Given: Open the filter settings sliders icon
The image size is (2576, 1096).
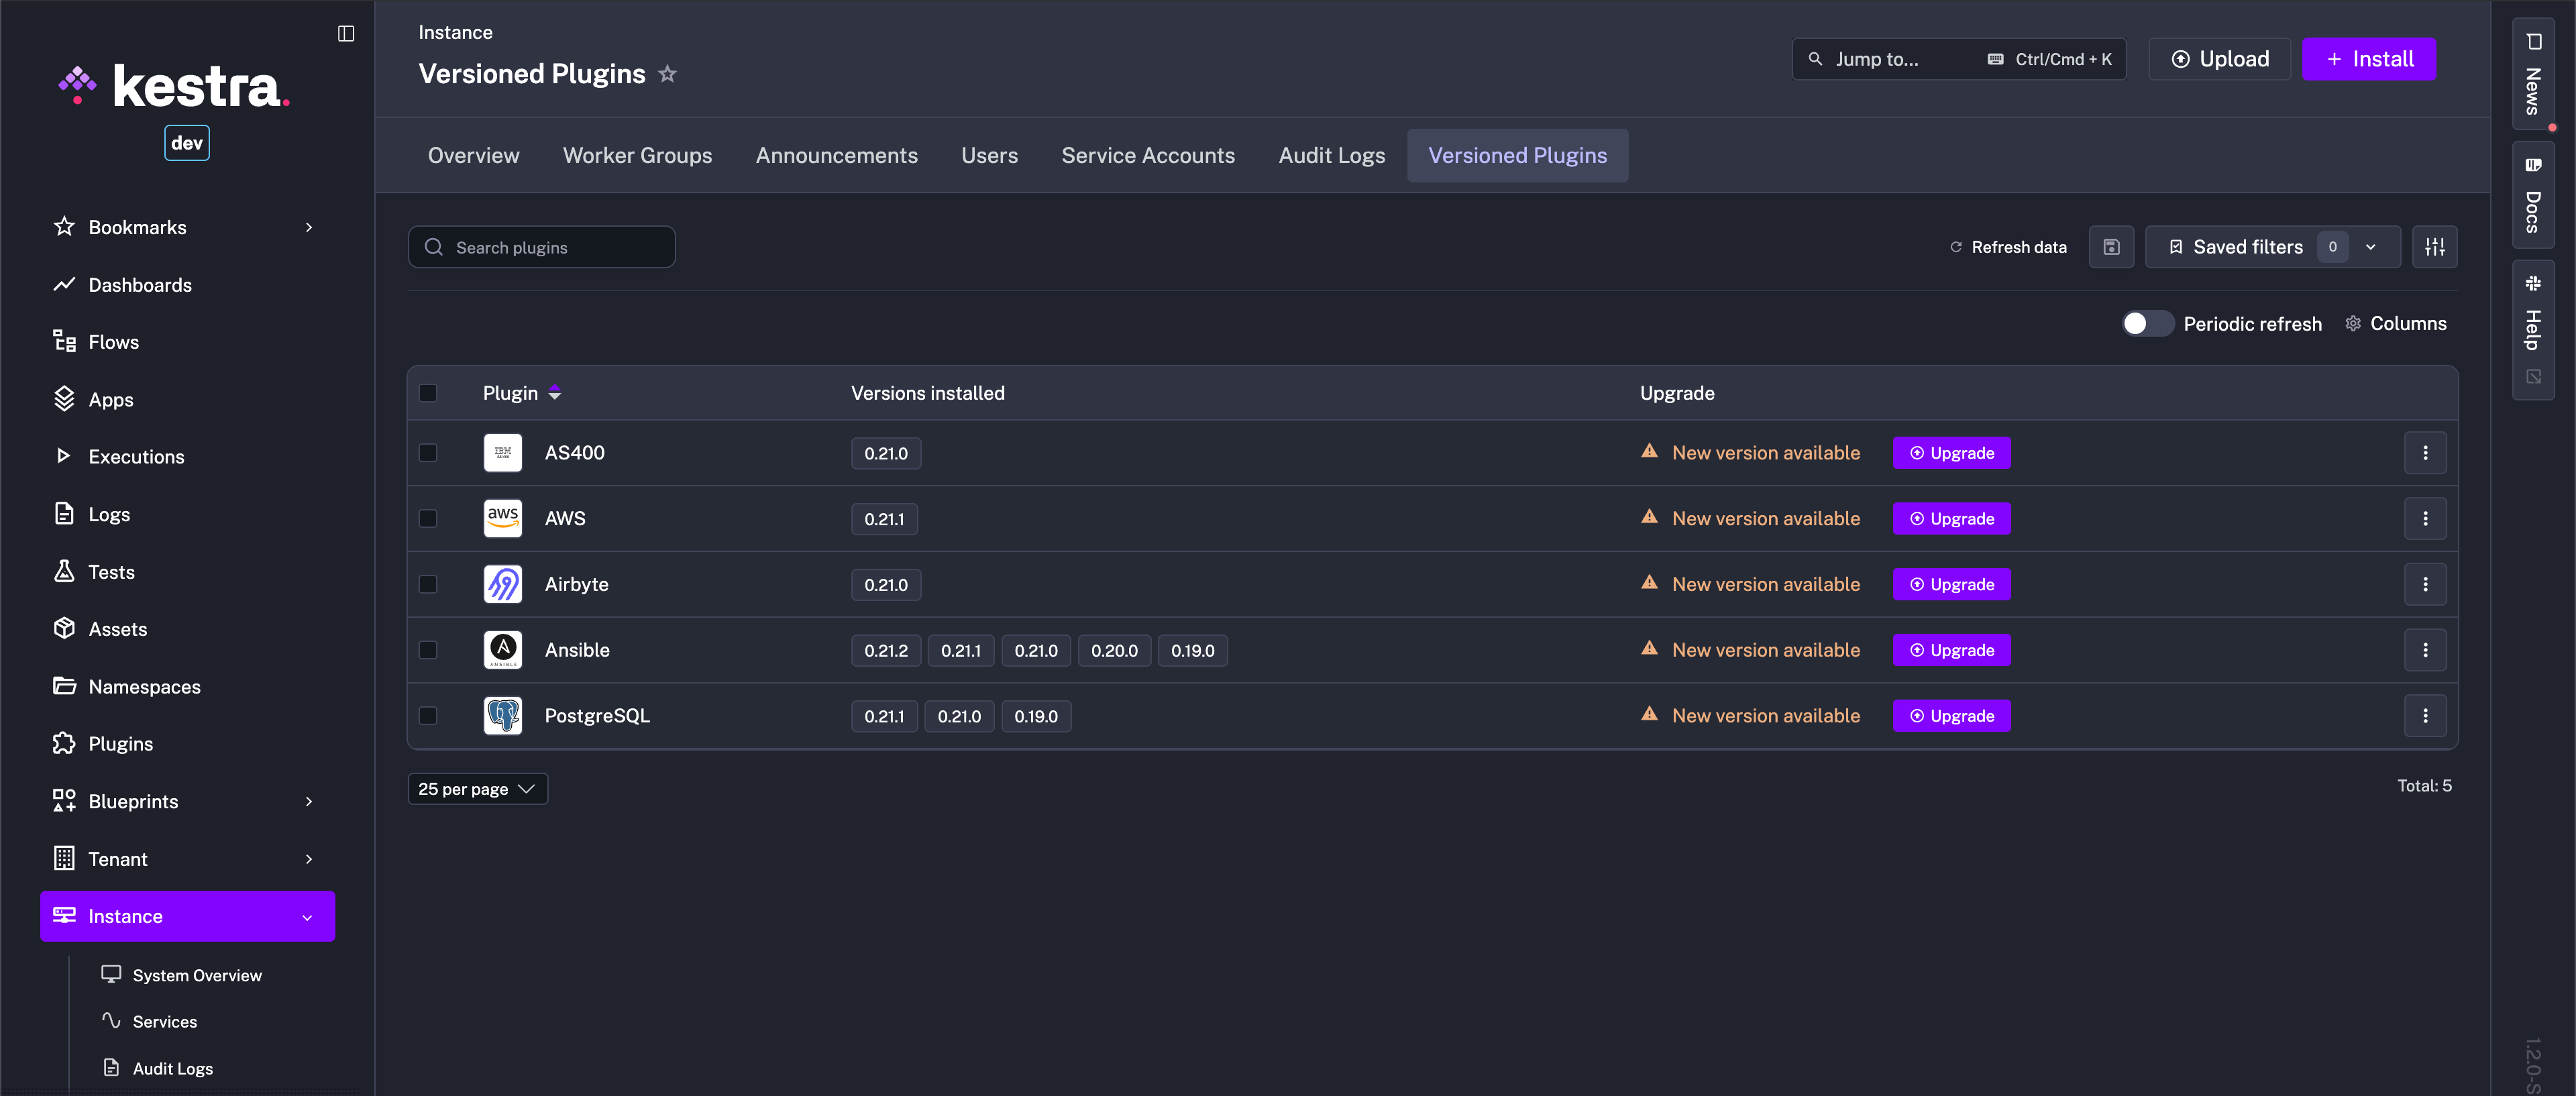Looking at the screenshot, I should [2435, 246].
